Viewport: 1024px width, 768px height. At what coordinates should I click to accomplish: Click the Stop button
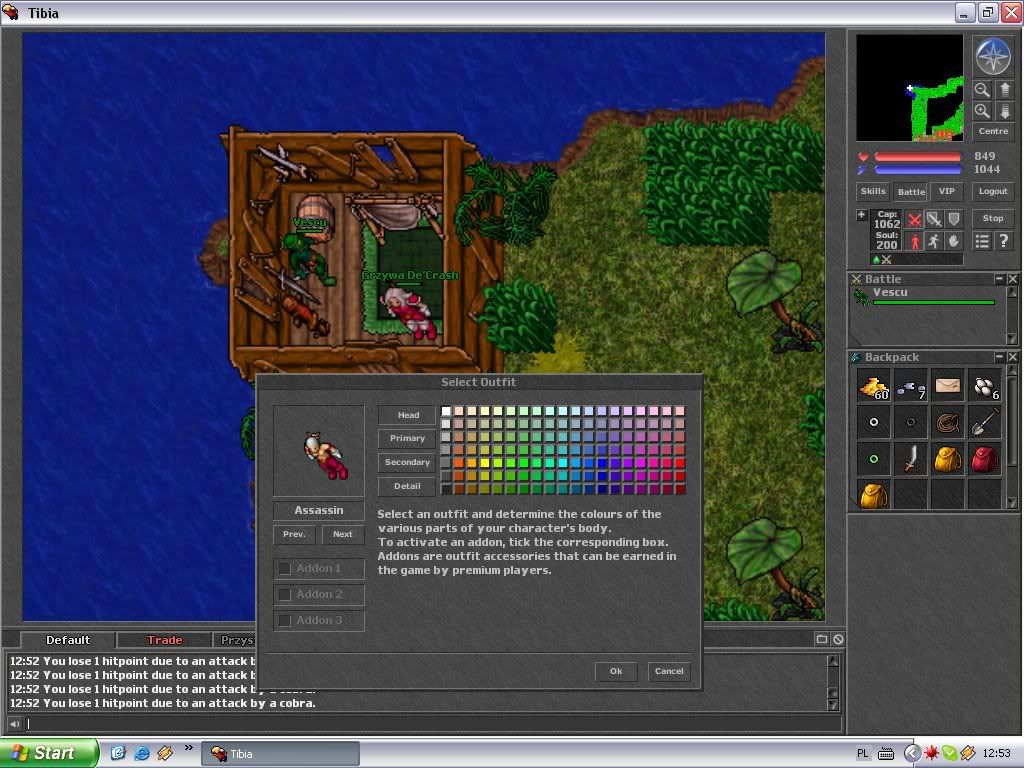pyautogui.click(x=993, y=218)
